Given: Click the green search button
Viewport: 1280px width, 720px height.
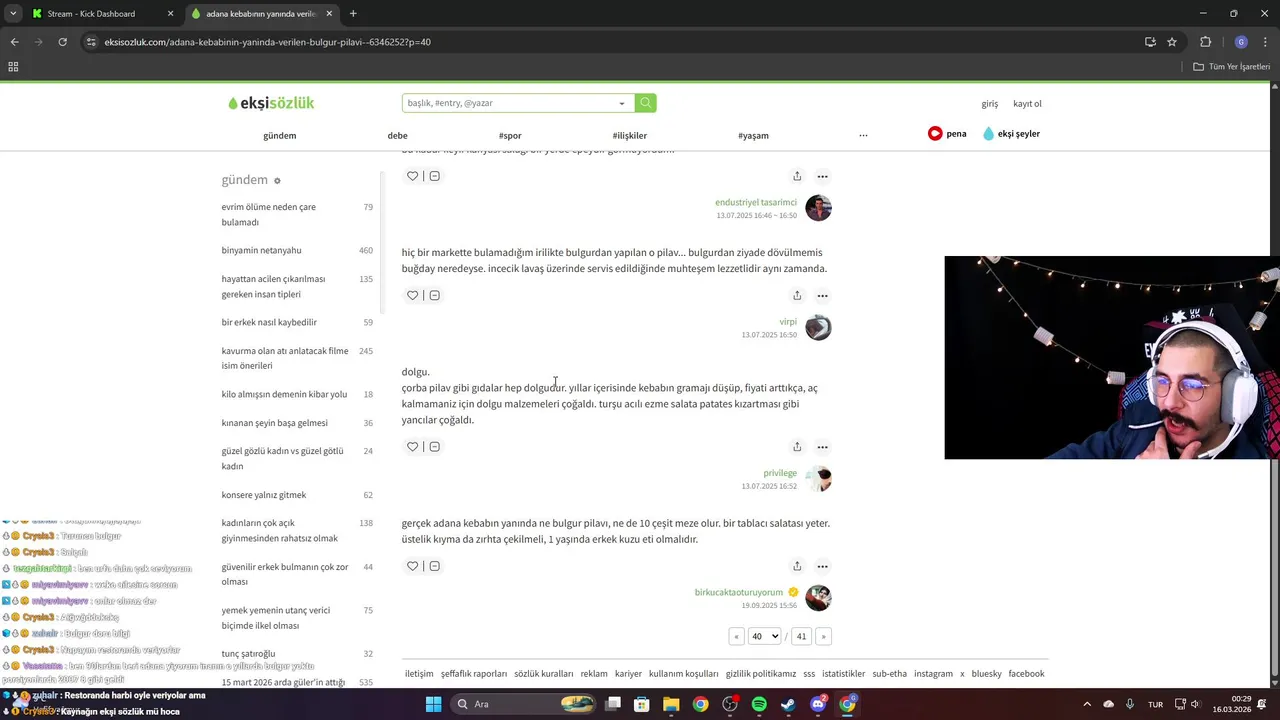Looking at the screenshot, I should click(645, 103).
